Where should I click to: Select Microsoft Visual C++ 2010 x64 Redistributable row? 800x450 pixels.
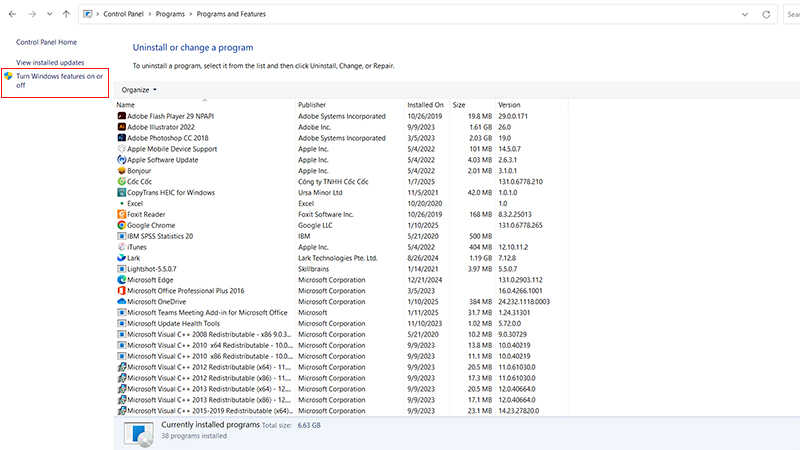[x=340, y=345]
